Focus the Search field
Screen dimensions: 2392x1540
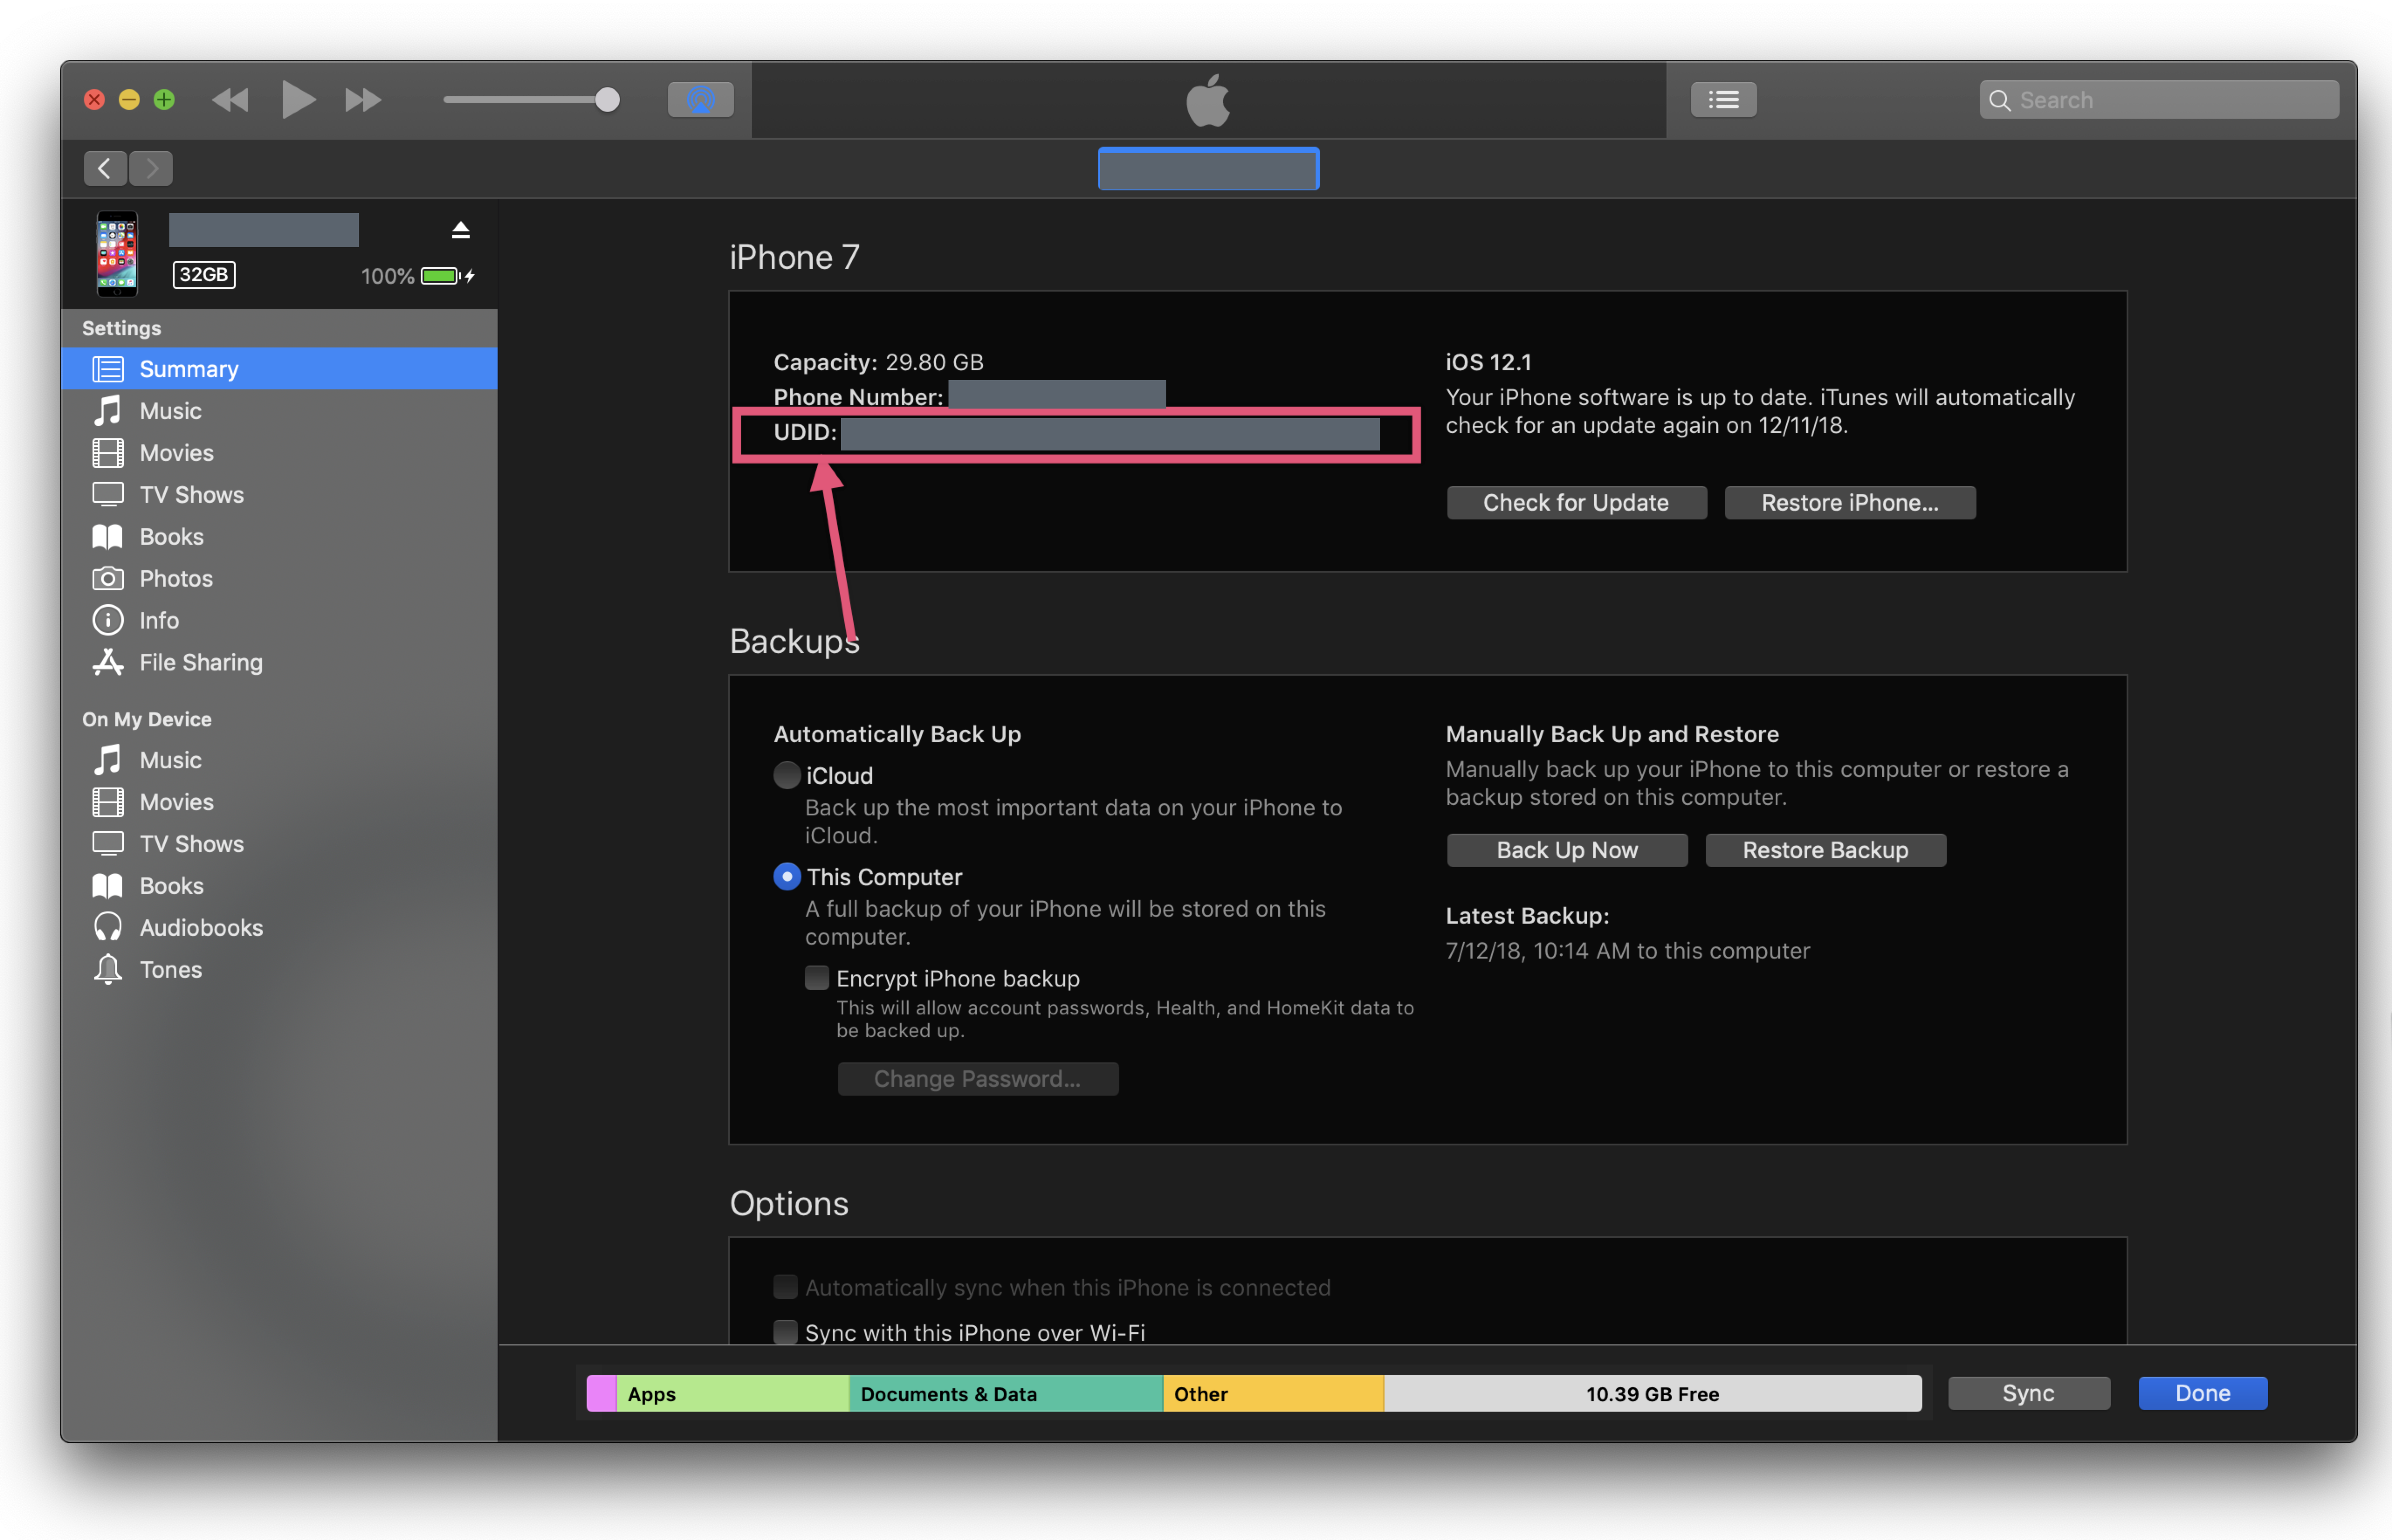[2159, 100]
